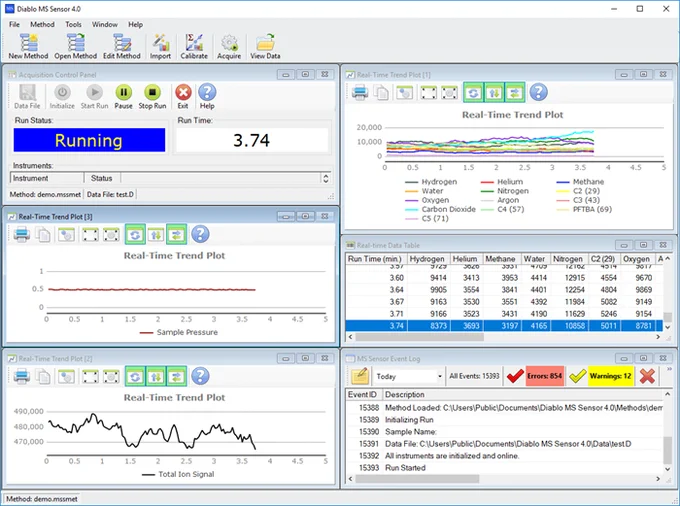Toggle vertical auto-scale in Trend Plot [1]

click(x=494, y=92)
